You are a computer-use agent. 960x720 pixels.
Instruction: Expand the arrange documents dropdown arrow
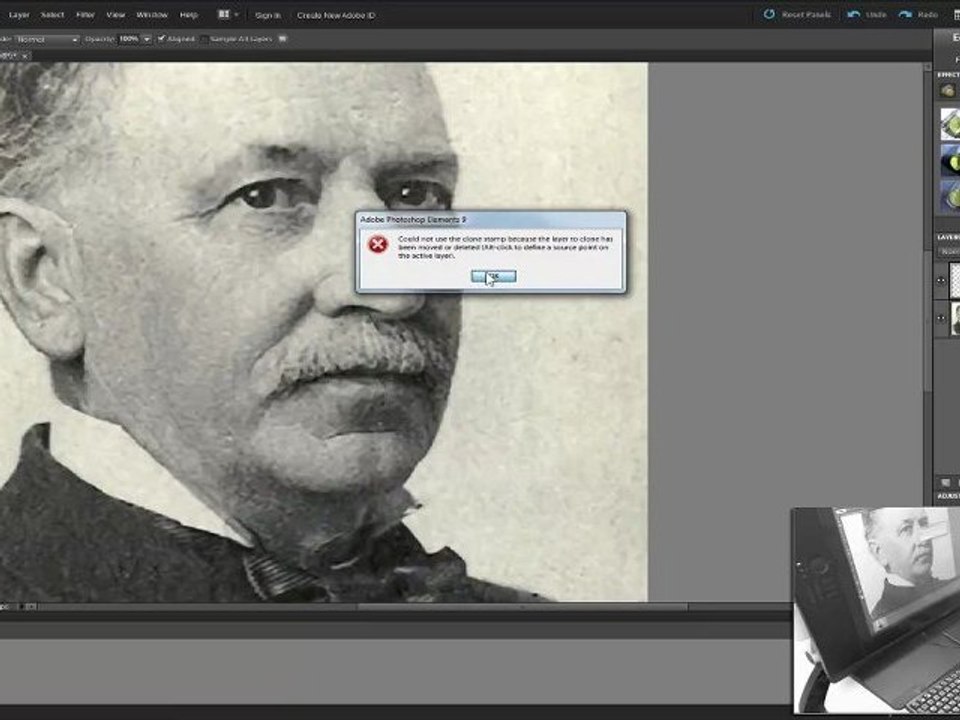click(x=236, y=14)
